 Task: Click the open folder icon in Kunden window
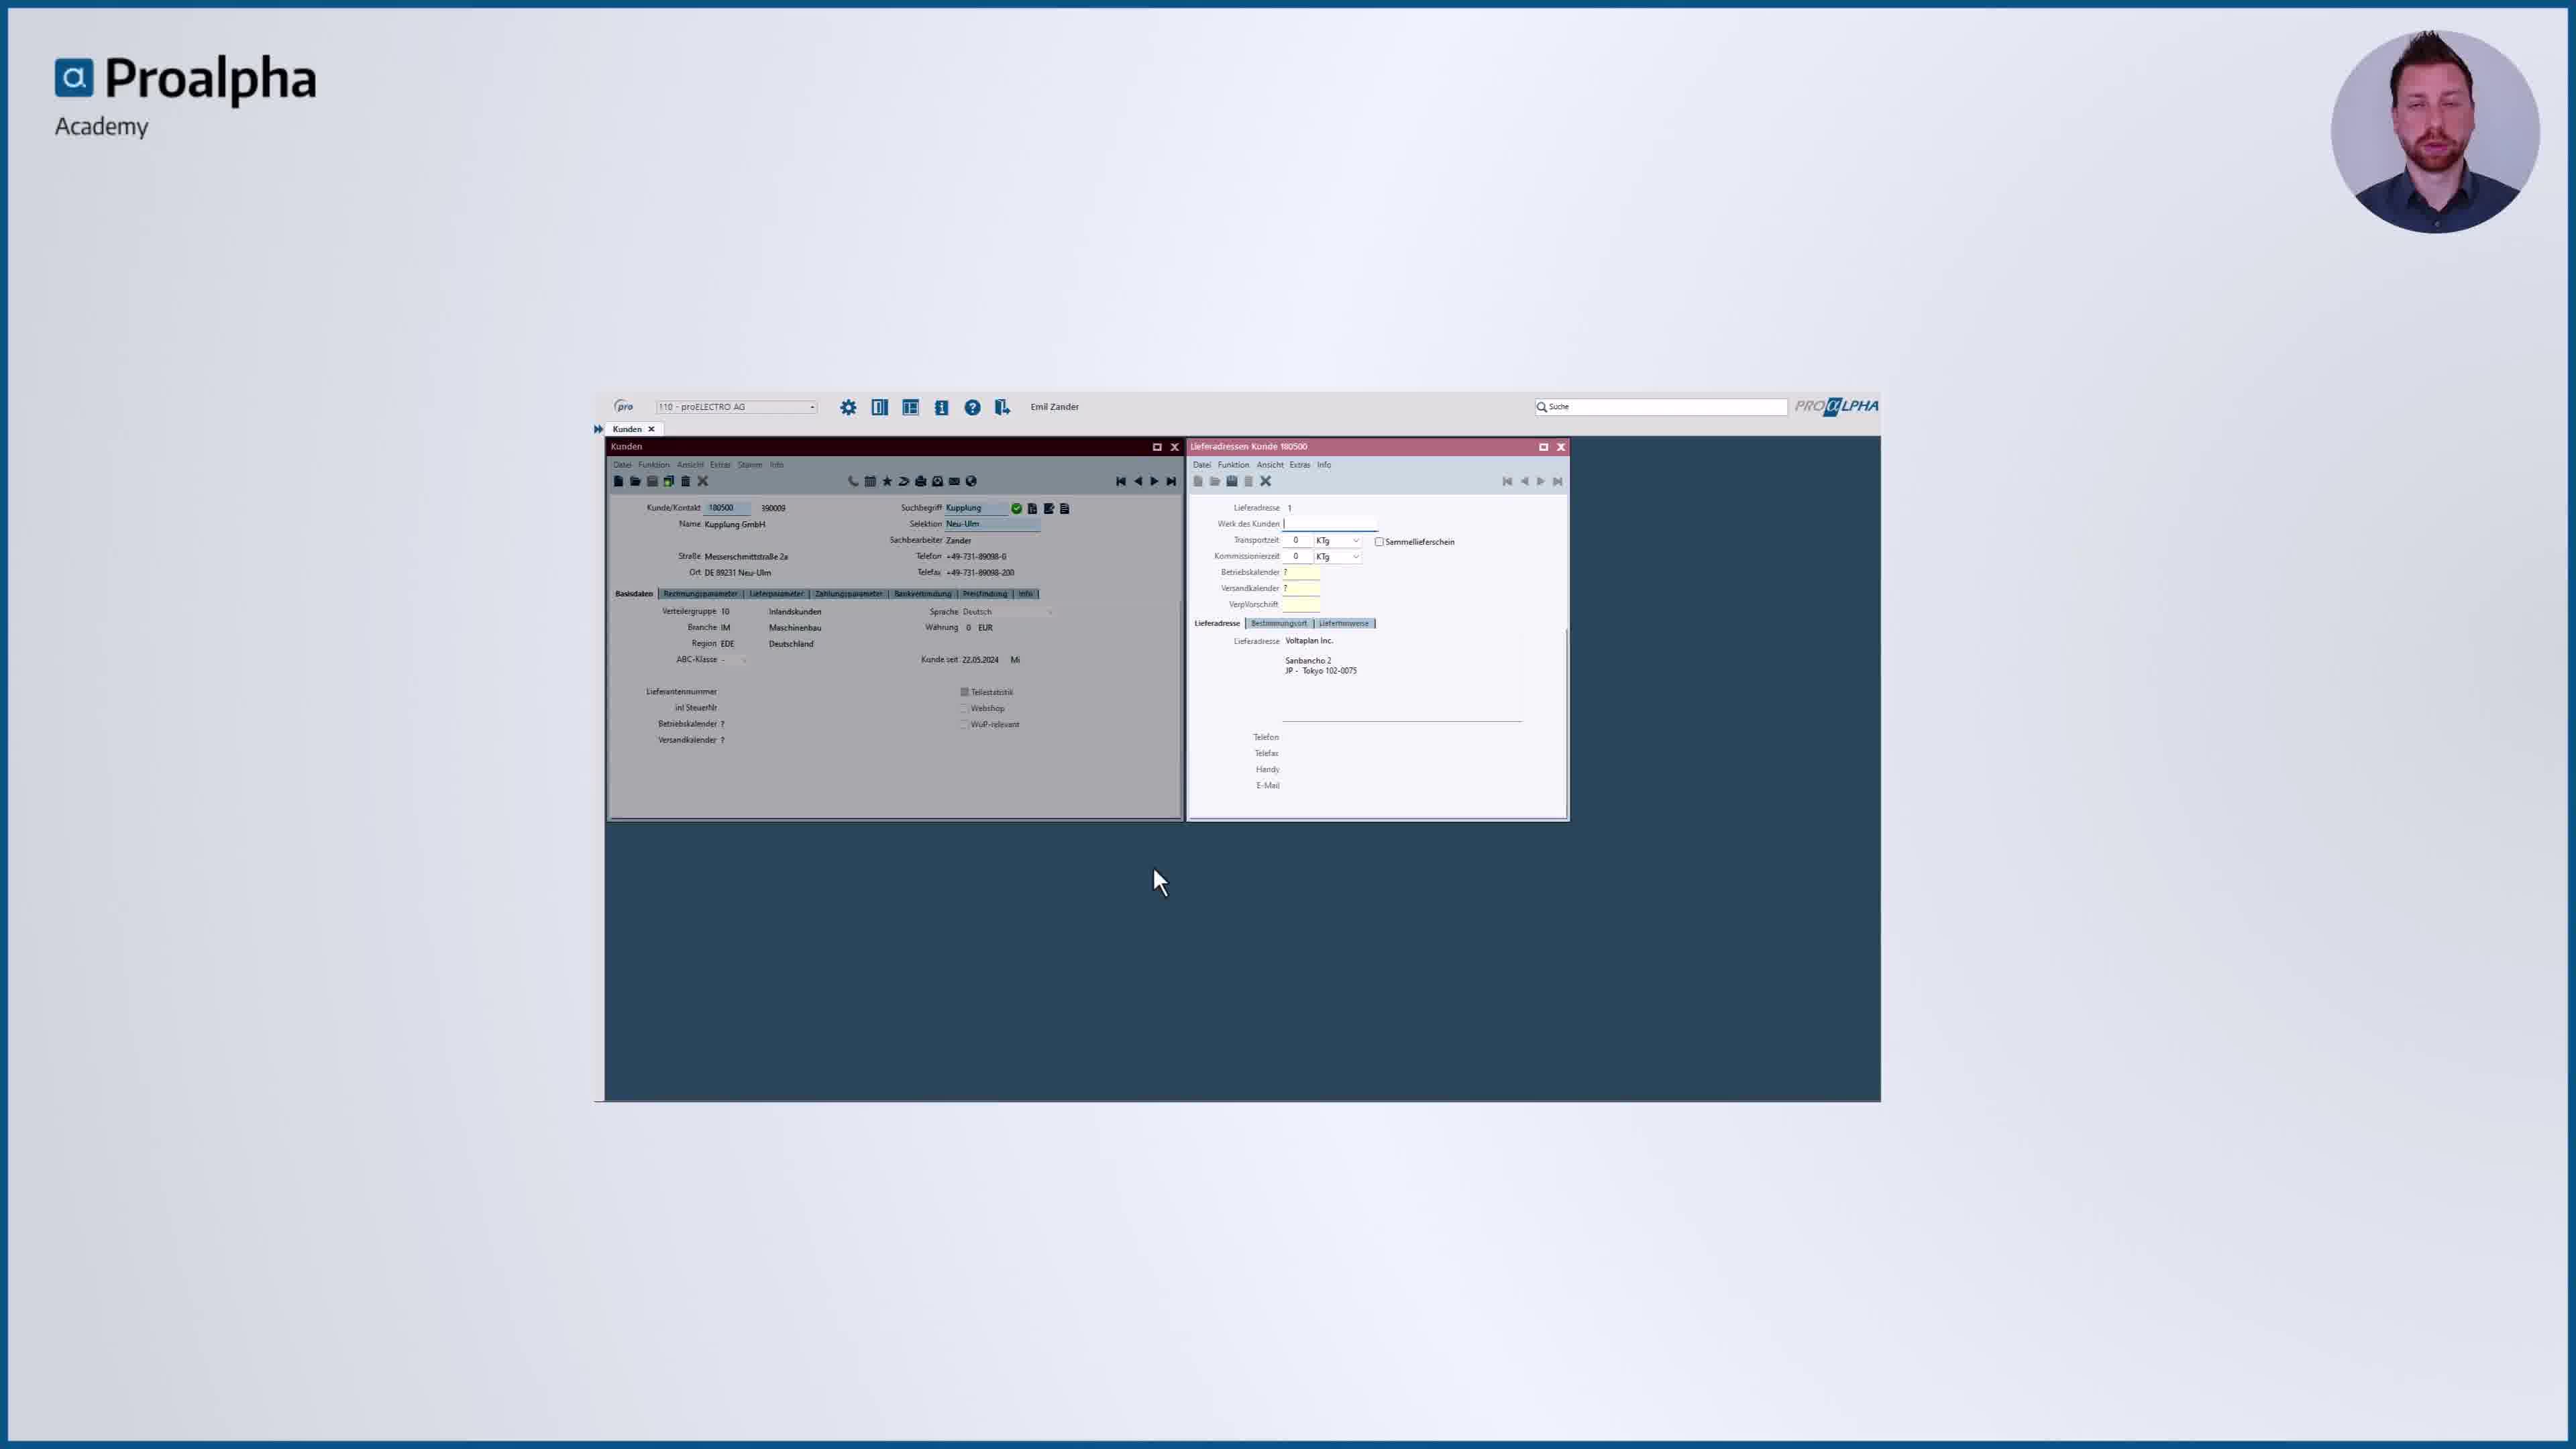point(635,481)
